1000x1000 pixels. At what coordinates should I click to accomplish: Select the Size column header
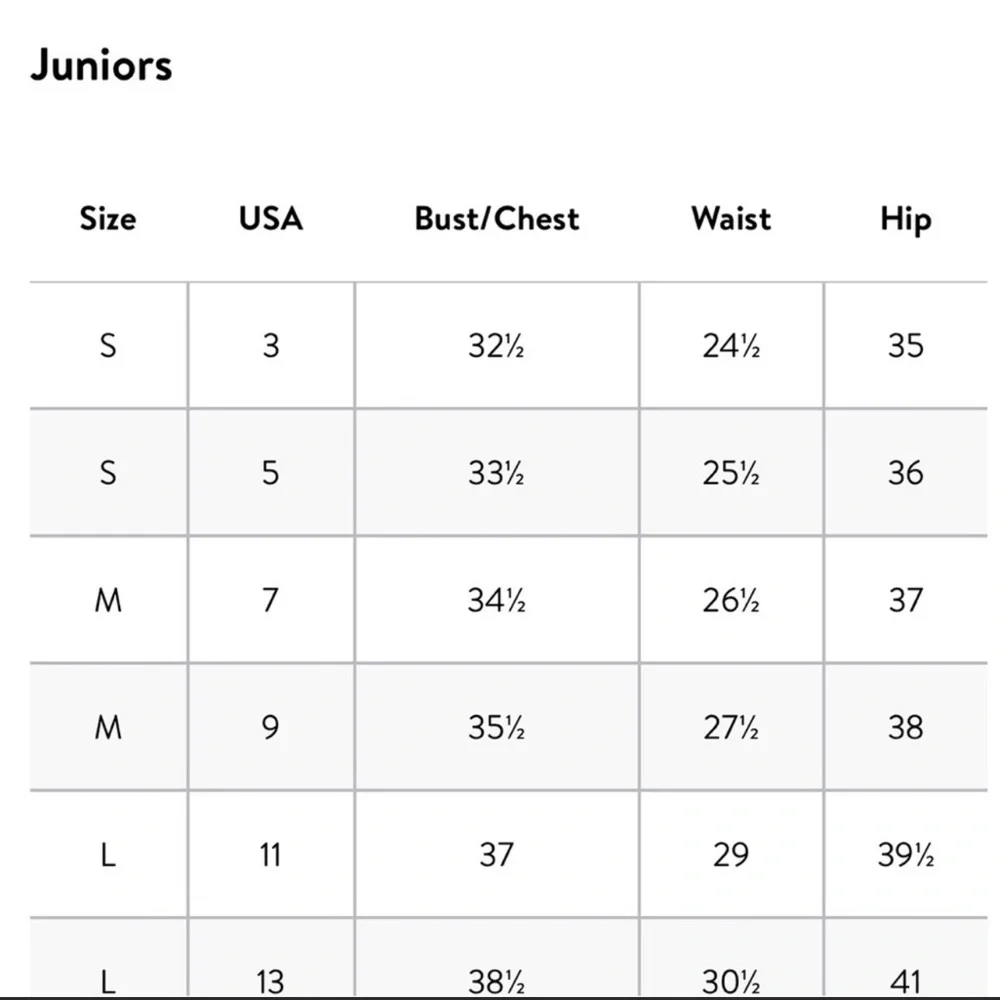(x=108, y=219)
